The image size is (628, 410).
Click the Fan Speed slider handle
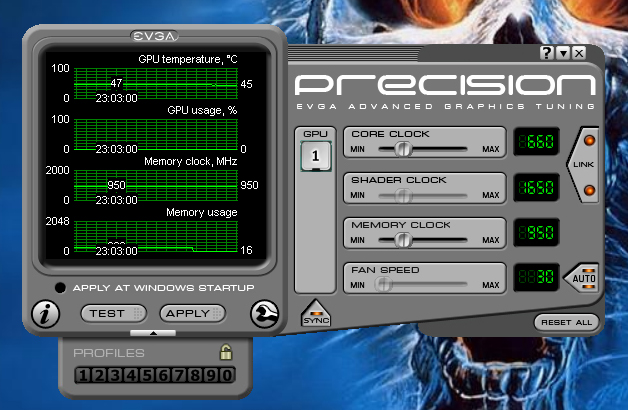384,285
